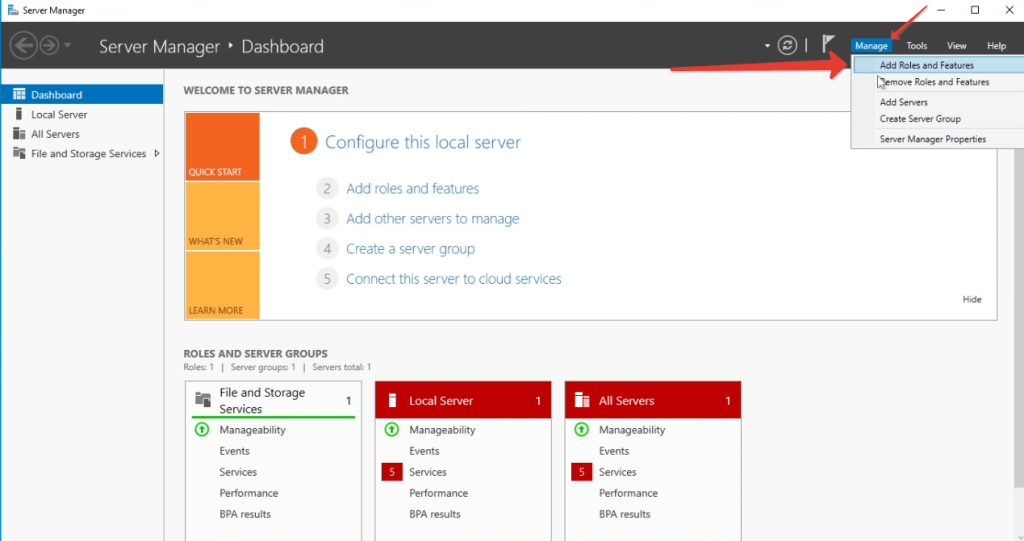Viewport: 1024px width, 541px height.
Task: Open the What's New tile
Action: coord(222,216)
